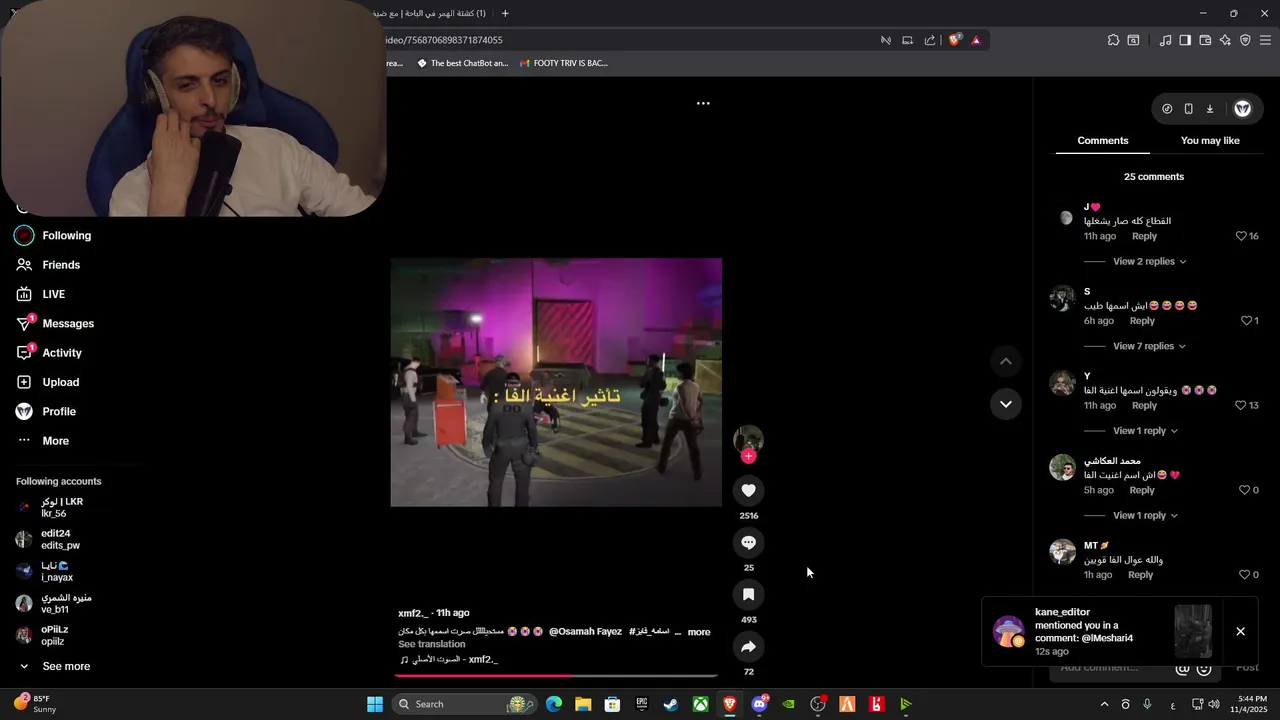Expand video caption with more
The width and height of the screenshot is (1280, 720).
699,632
